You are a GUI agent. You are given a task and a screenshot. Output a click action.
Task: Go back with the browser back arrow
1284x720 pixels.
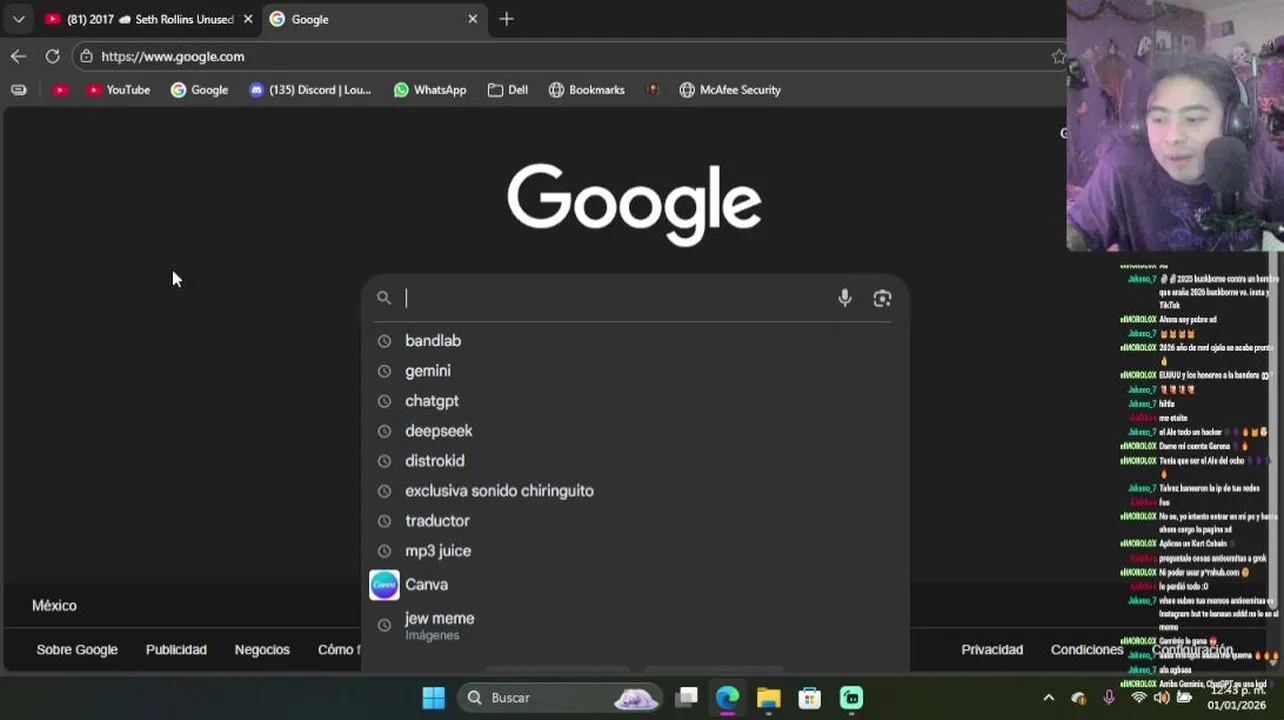[18, 56]
